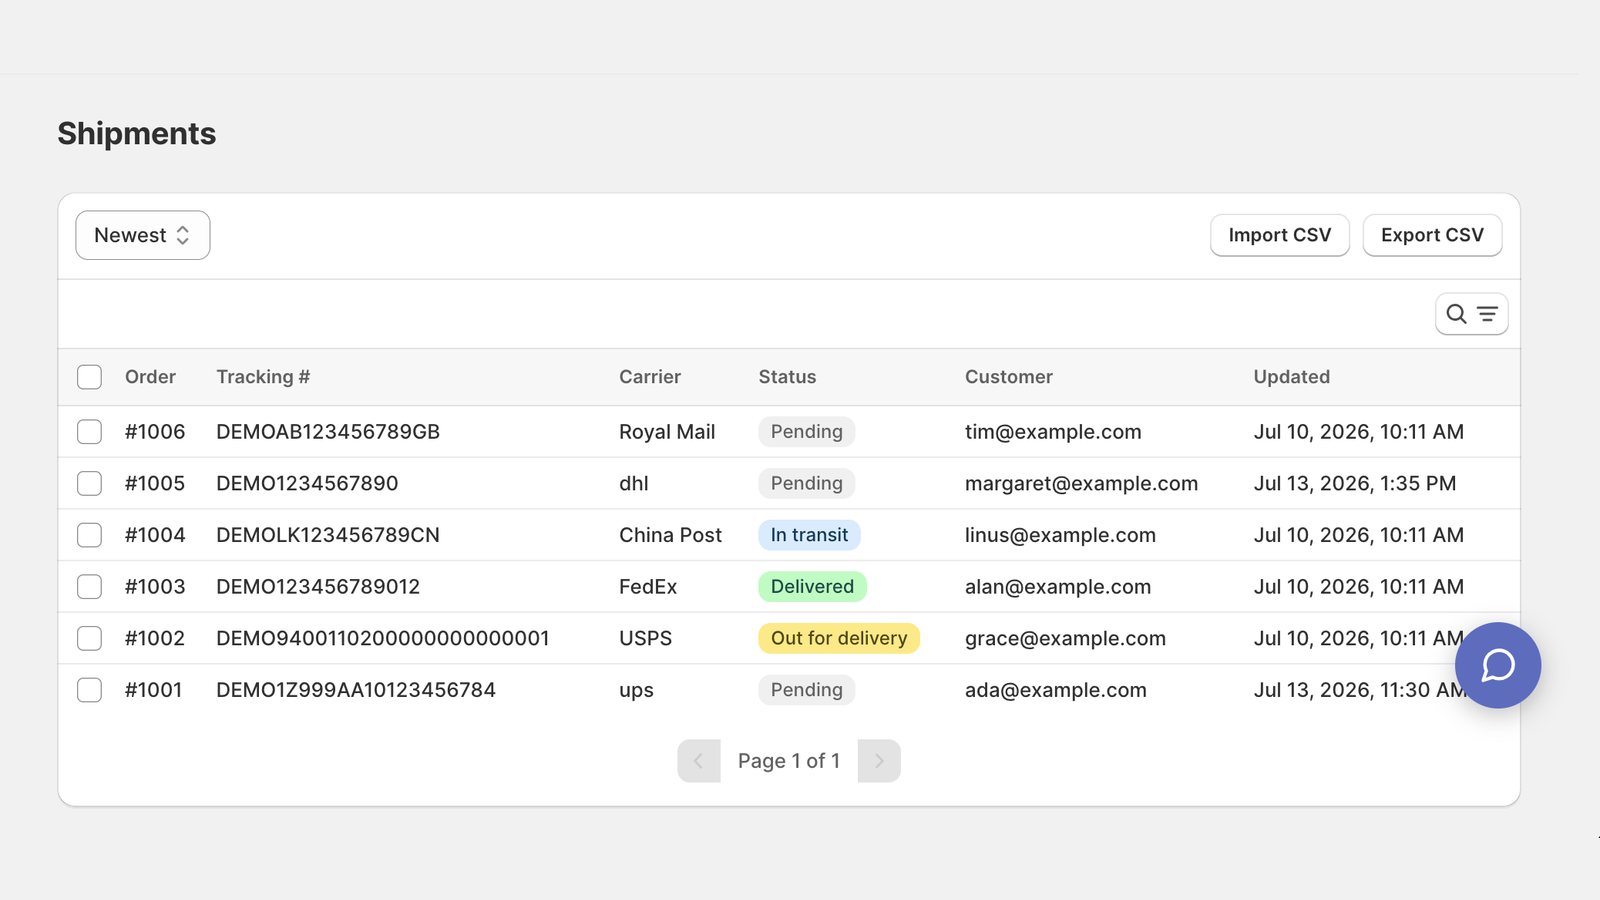Click the Customer column header
The height and width of the screenshot is (900, 1600).
pos(1009,377)
